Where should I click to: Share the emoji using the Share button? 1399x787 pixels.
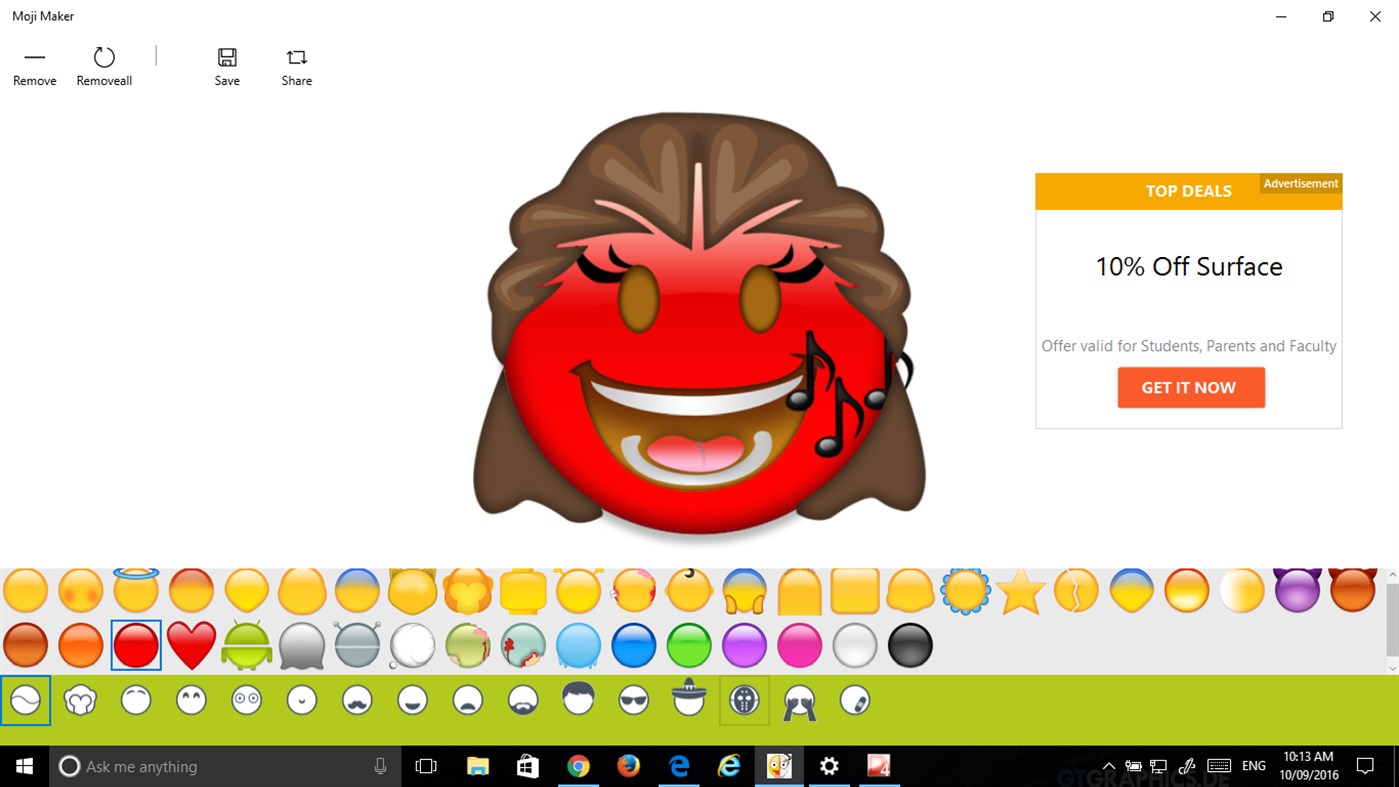[x=296, y=65]
